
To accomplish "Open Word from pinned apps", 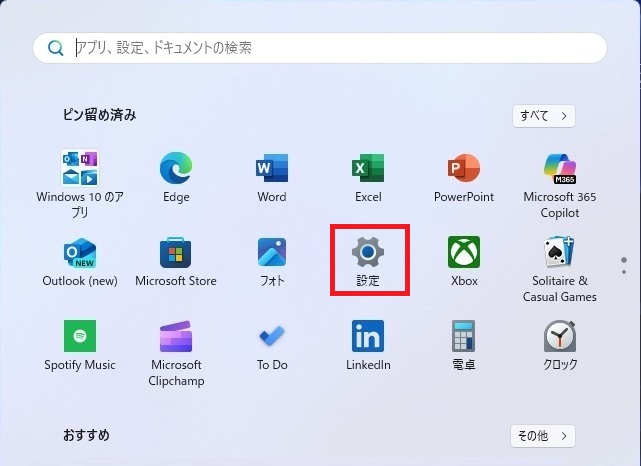I will pyautogui.click(x=272, y=168).
